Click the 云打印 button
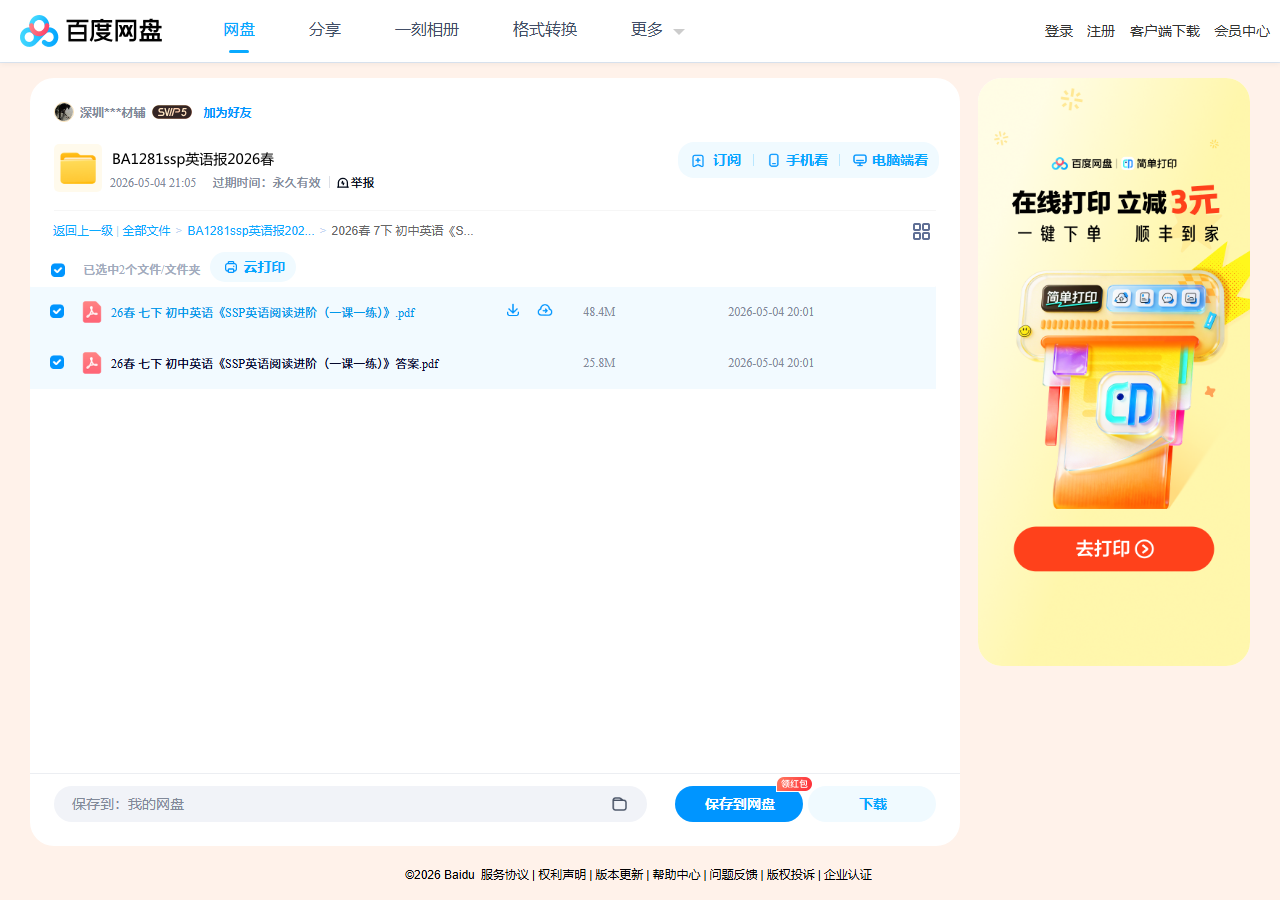 tap(254, 267)
